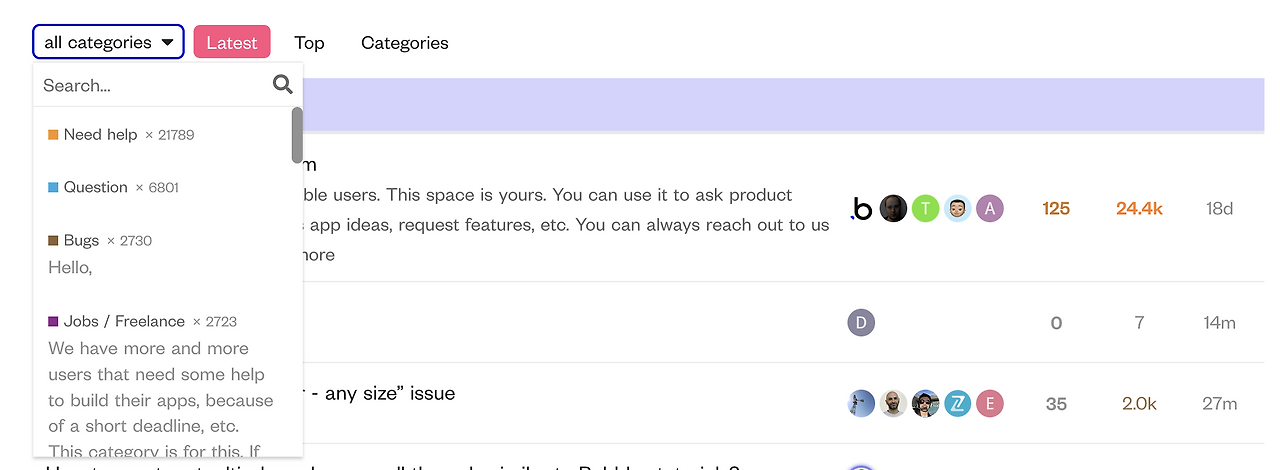1280x470 pixels.
Task: Collapse the 'all categories' dropdown
Action: click(108, 42)
